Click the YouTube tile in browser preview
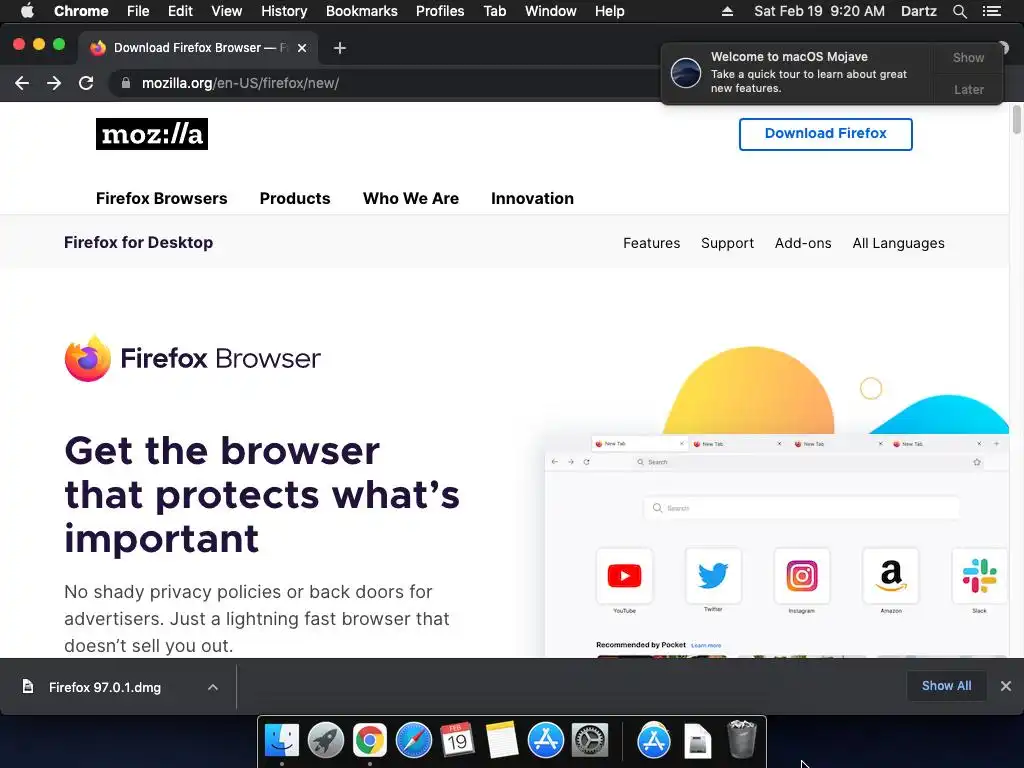This screenshot has width=1024, height=768. (x=624, y=575)
